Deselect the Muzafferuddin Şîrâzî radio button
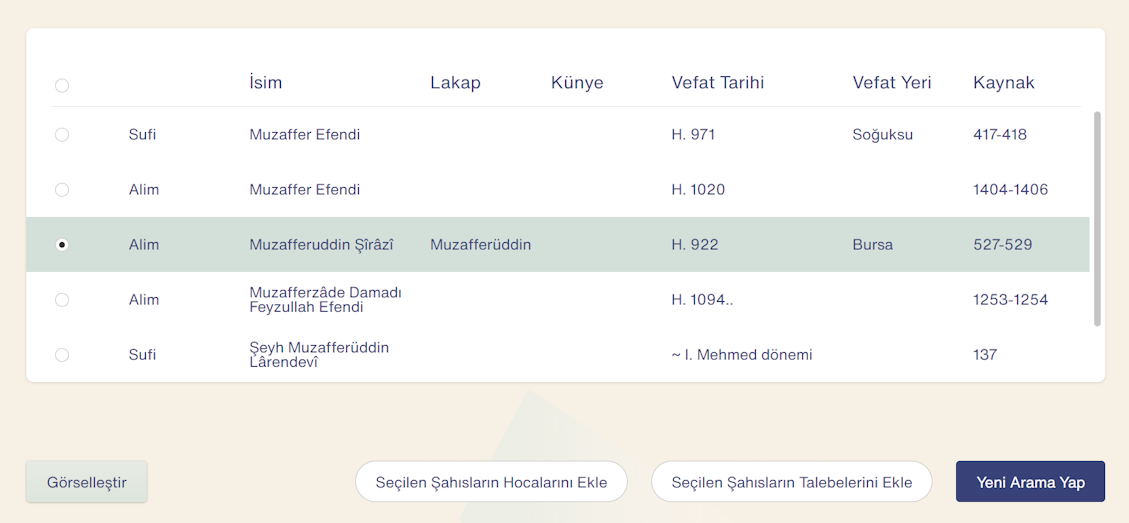Screen dimensions: 1129x523 [x=62, y=245]
